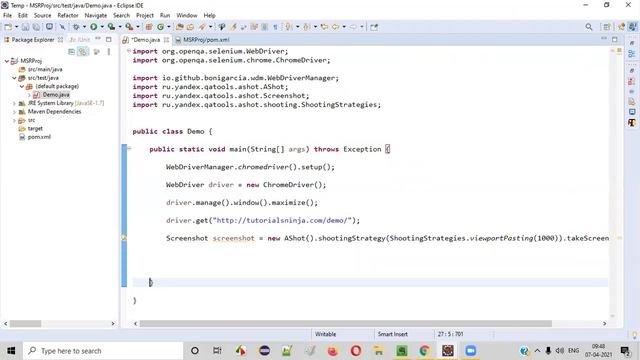Select the target folder
Screen dimensions: 640x360
point(35,129)
